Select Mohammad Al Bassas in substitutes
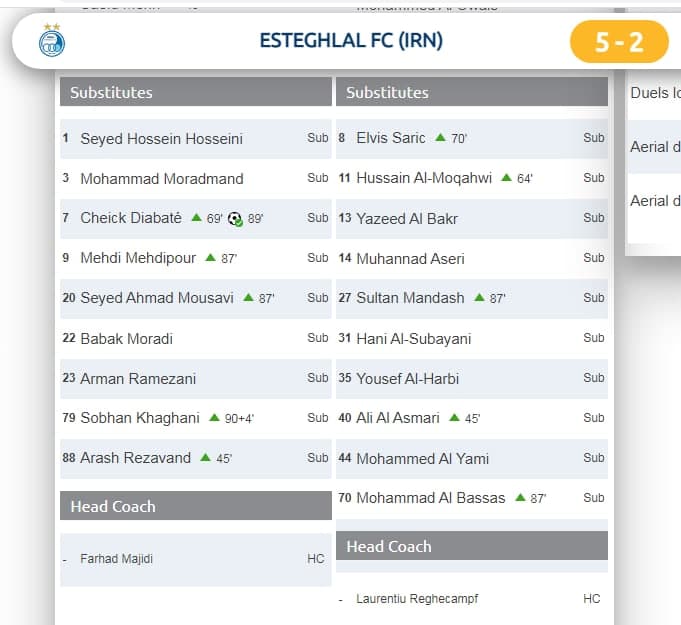Image resolution: width=681 pixels, height=625 pixels. [431, 498]
